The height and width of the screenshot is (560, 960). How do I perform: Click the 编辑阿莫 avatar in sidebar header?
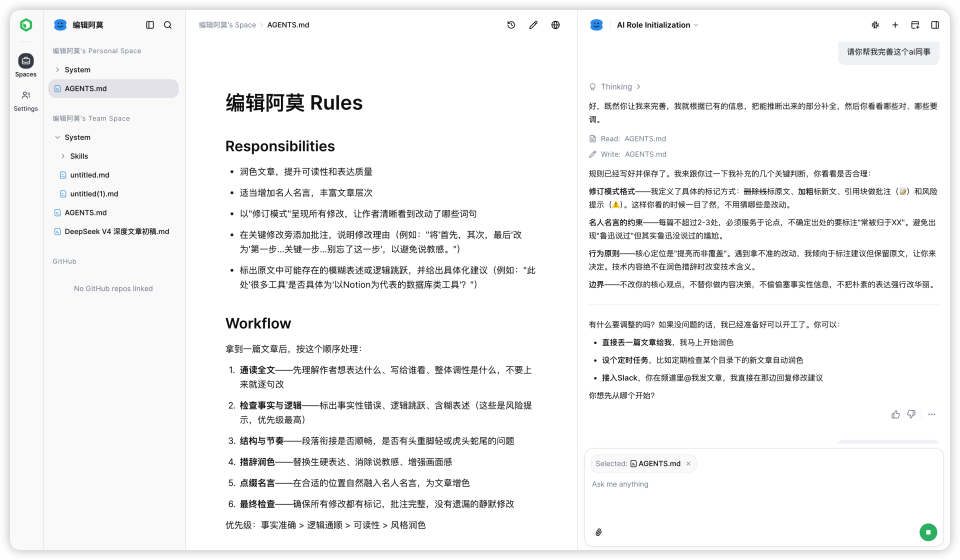point(60,25)
